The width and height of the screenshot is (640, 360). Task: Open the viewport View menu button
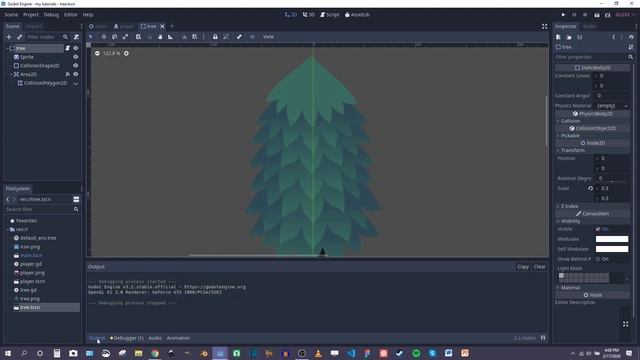click(268, 37)
